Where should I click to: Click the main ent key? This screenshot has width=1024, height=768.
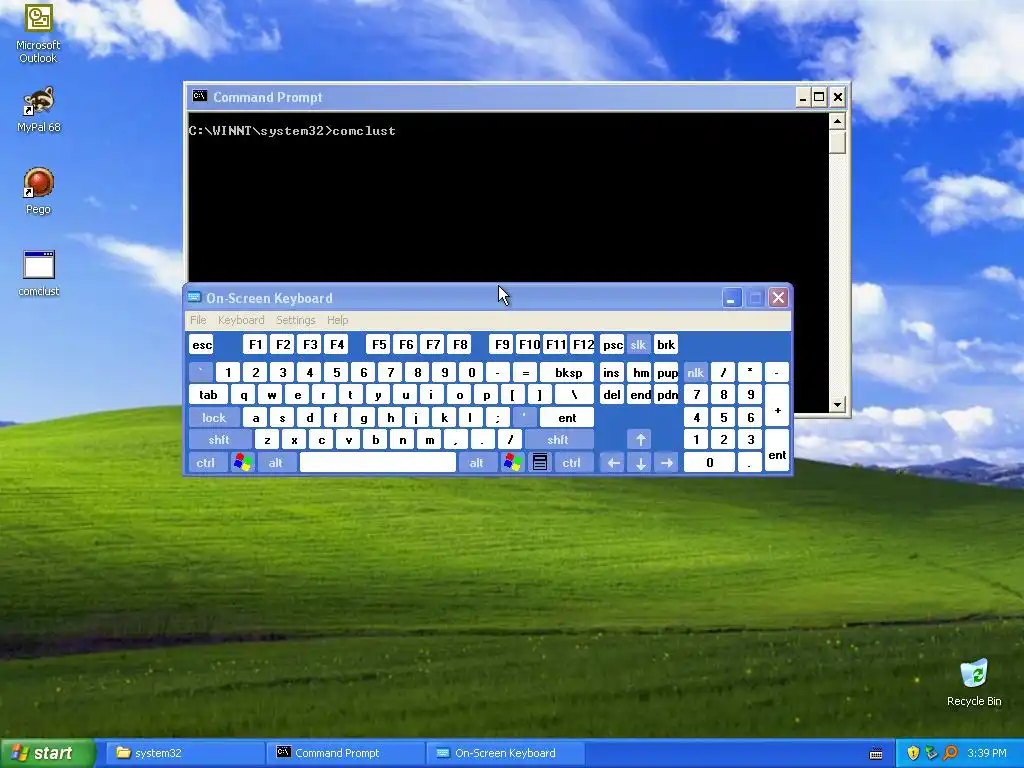click(x=567, y=417)
